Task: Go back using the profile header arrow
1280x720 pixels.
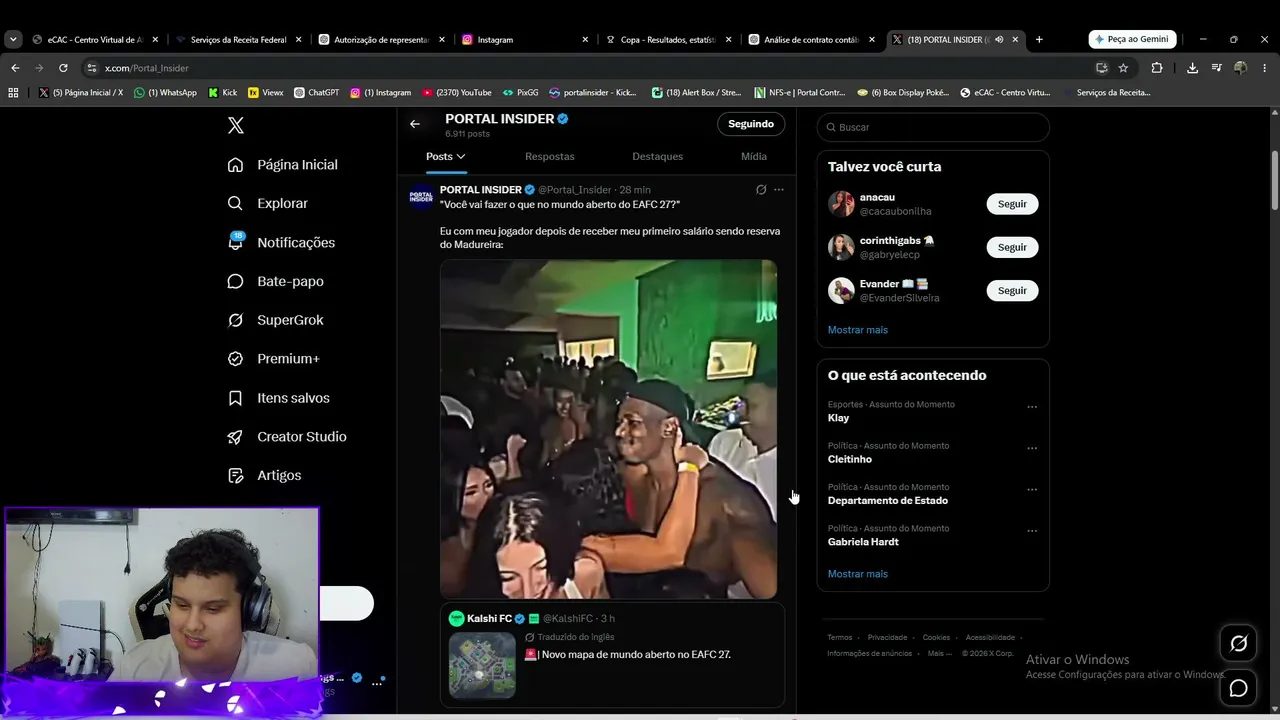Action: (415, 124)
